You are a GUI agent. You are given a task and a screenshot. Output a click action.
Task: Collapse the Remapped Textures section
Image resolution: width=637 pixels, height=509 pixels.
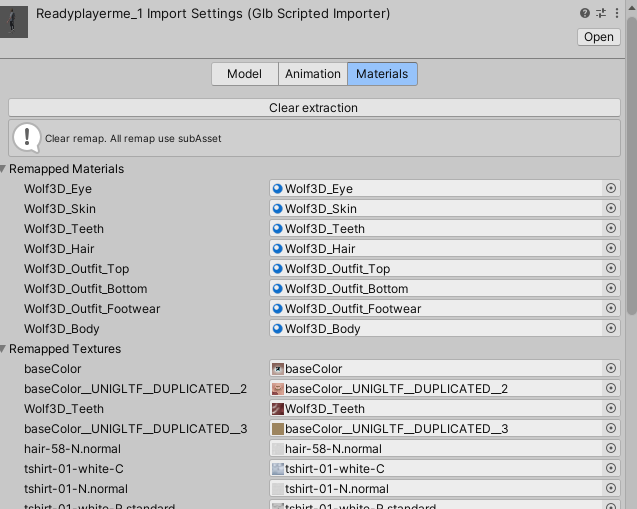pos(3,349)
